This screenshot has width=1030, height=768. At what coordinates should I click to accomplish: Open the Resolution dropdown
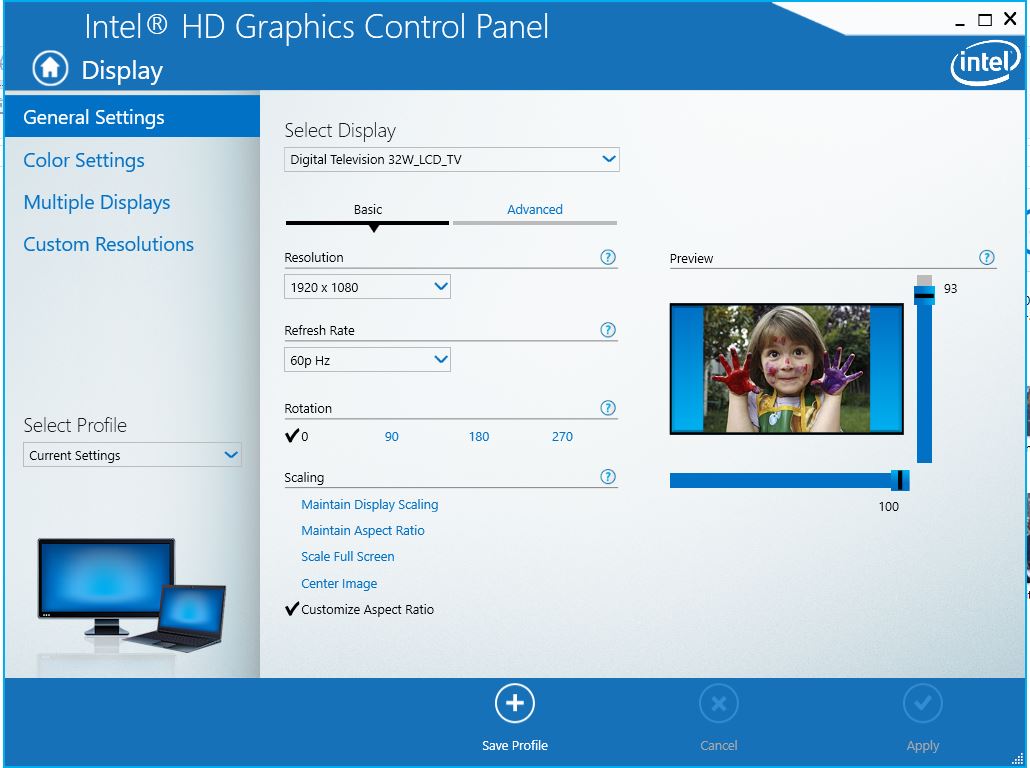[367, 286]
